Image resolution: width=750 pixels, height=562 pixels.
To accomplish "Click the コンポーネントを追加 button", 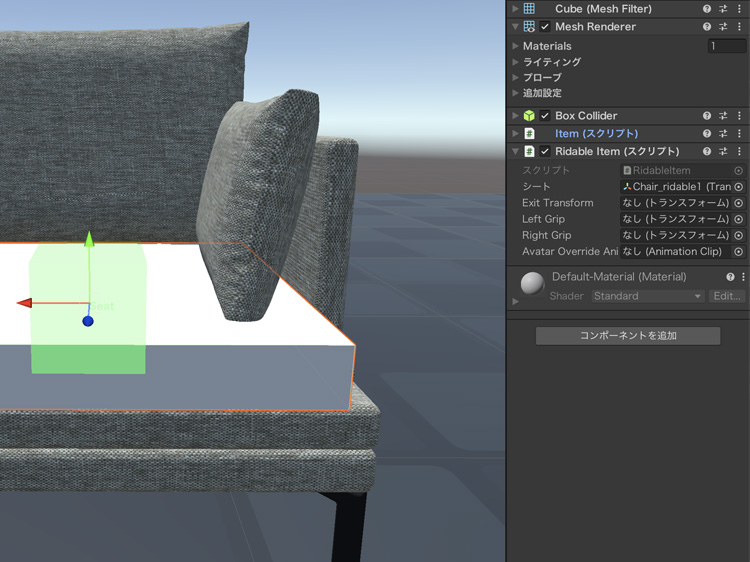I will coord(628,336).
